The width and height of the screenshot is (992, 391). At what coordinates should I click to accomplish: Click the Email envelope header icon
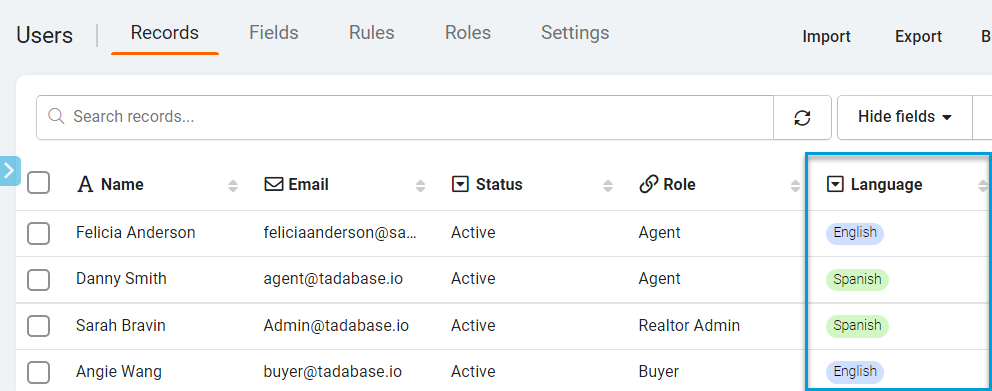click(x=273, y=185)
